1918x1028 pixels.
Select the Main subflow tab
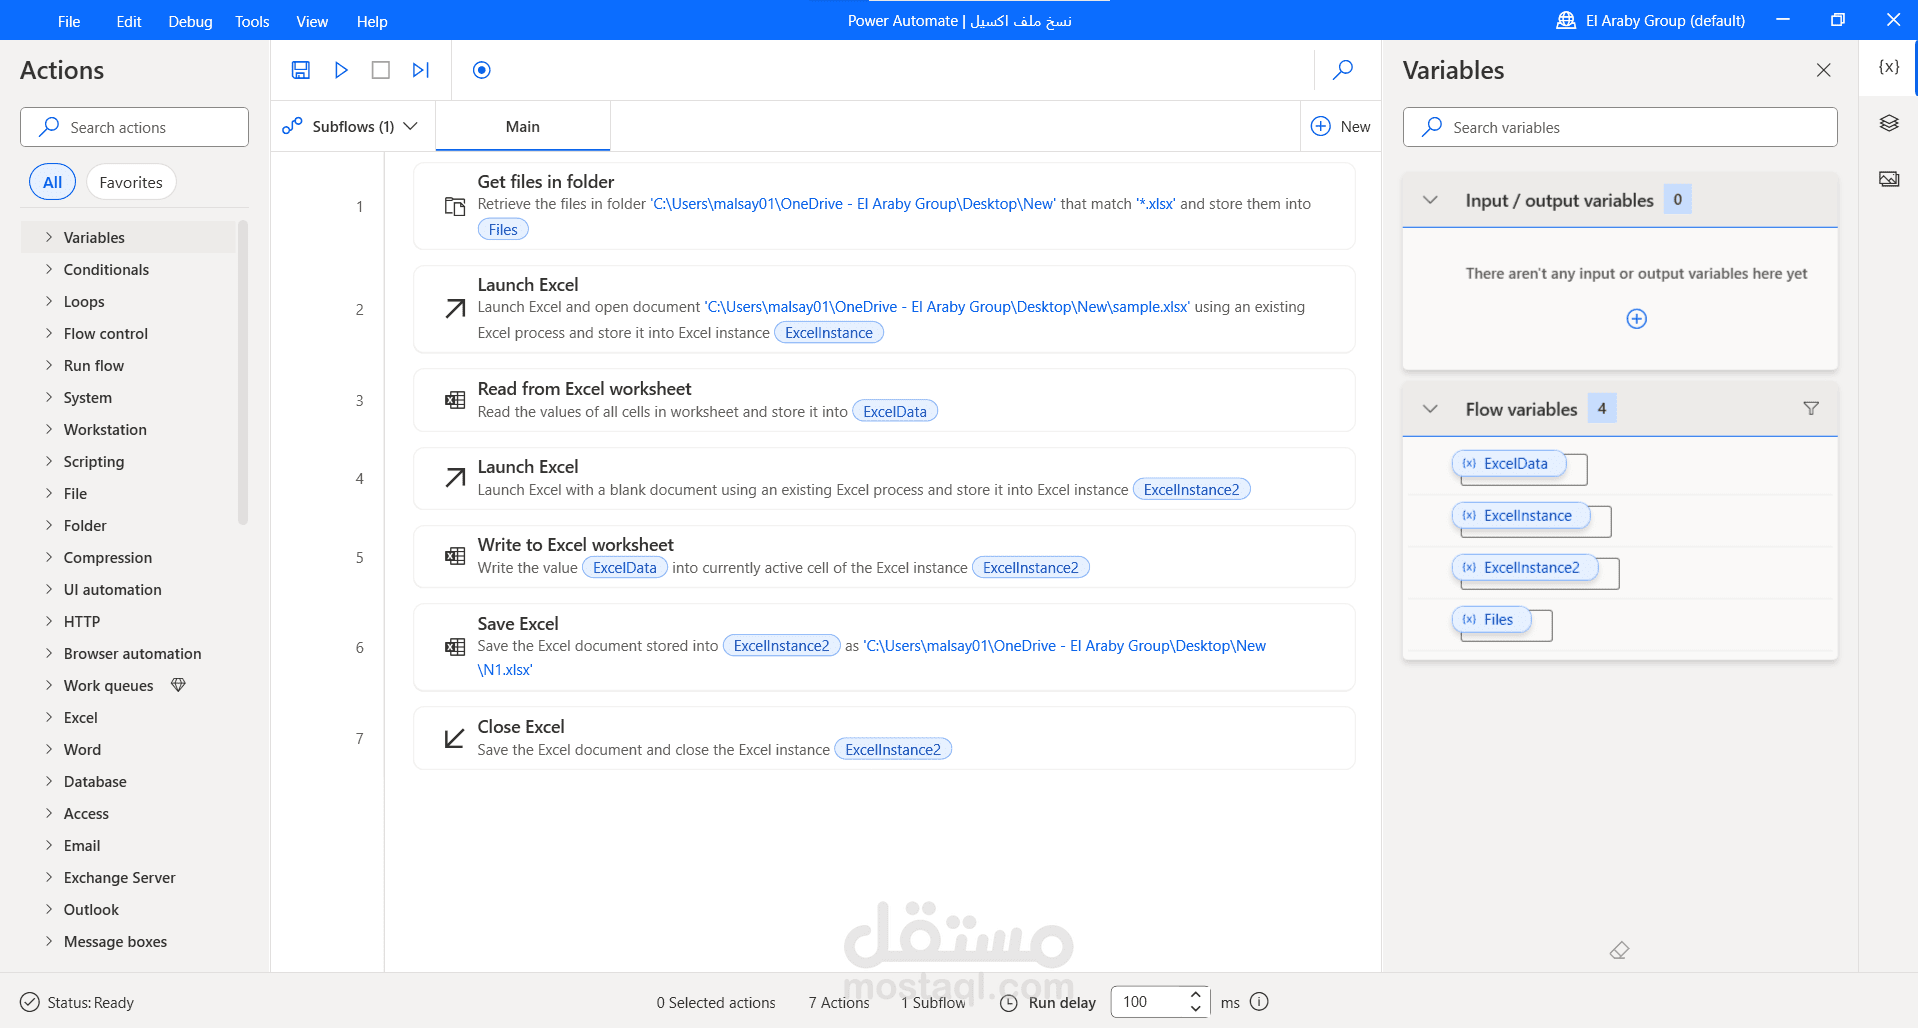(523, 126)
